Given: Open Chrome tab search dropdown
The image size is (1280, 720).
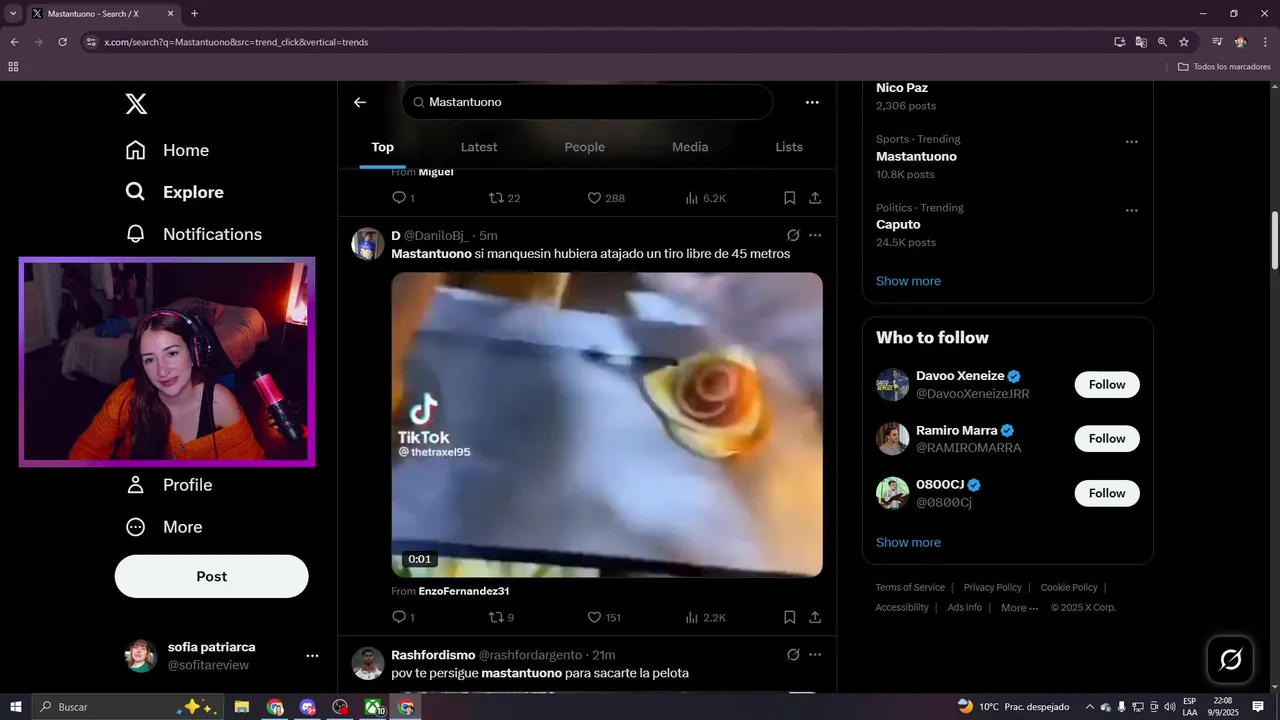Looking at the screenshot, I should (13, 14).
